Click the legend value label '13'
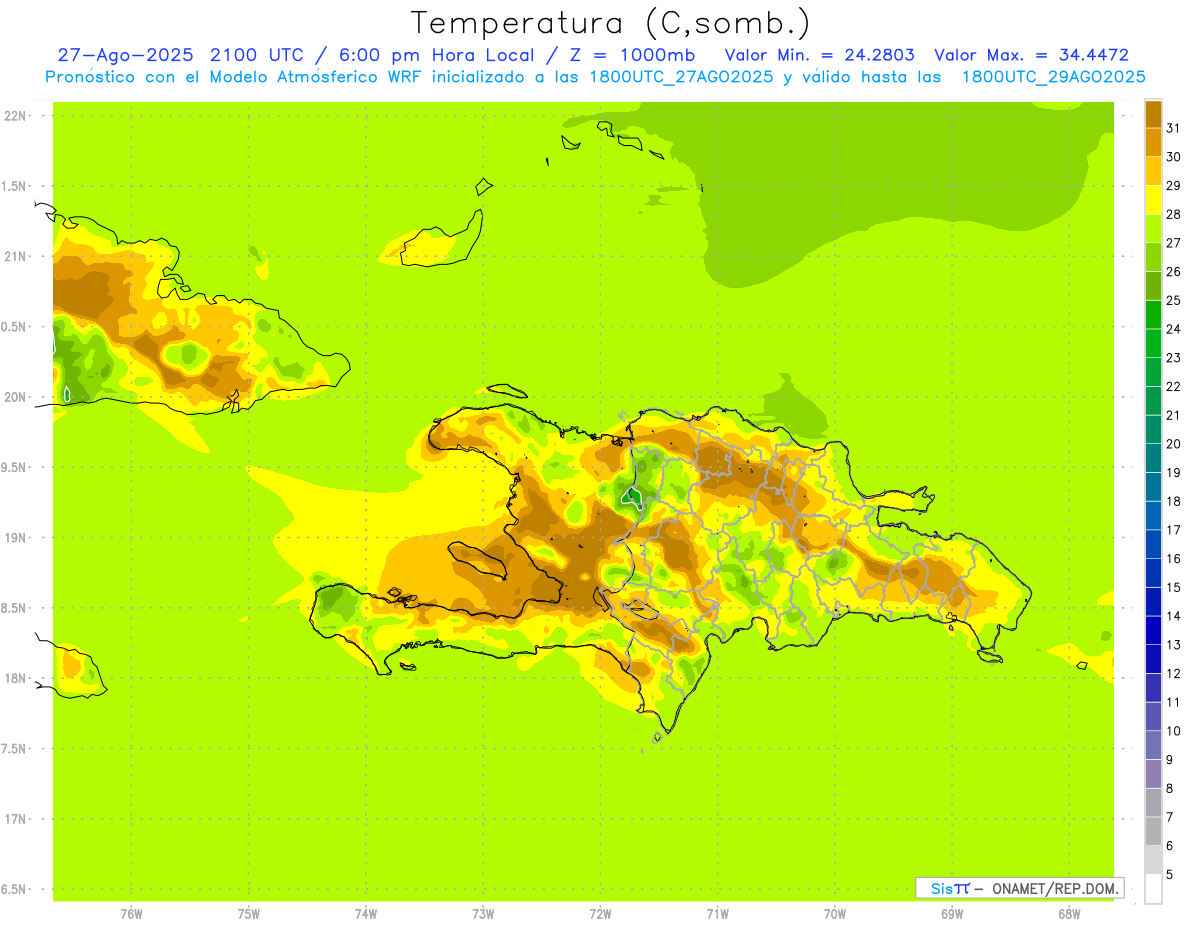 click(x=1173, y=645)
